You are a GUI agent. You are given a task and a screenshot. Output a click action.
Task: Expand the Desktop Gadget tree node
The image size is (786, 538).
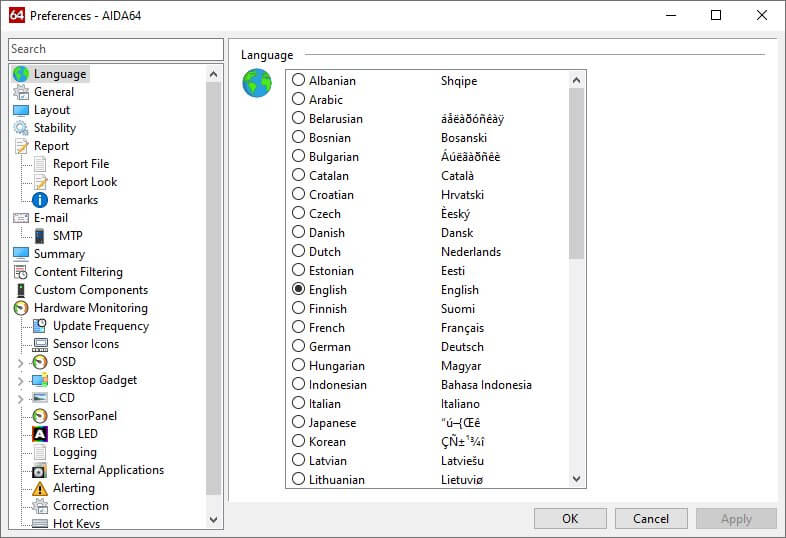[x=20, y=381]
